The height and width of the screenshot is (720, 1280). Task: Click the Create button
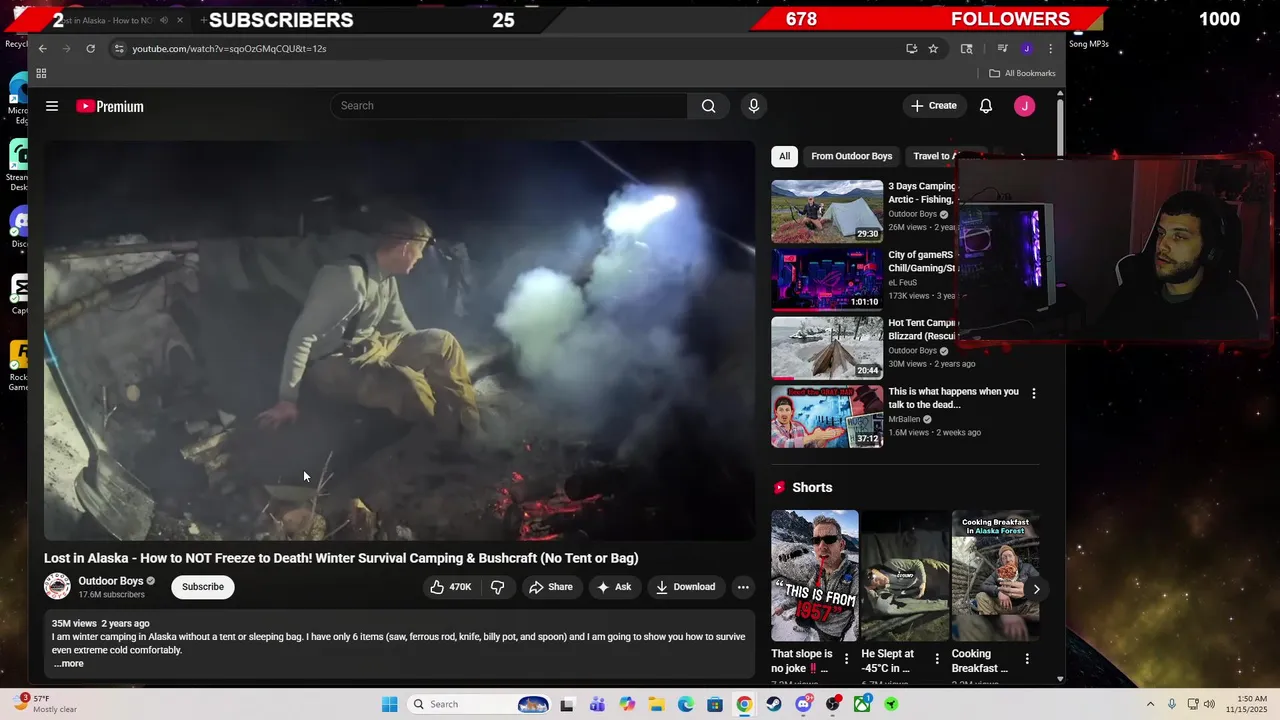tap(934, 106)
